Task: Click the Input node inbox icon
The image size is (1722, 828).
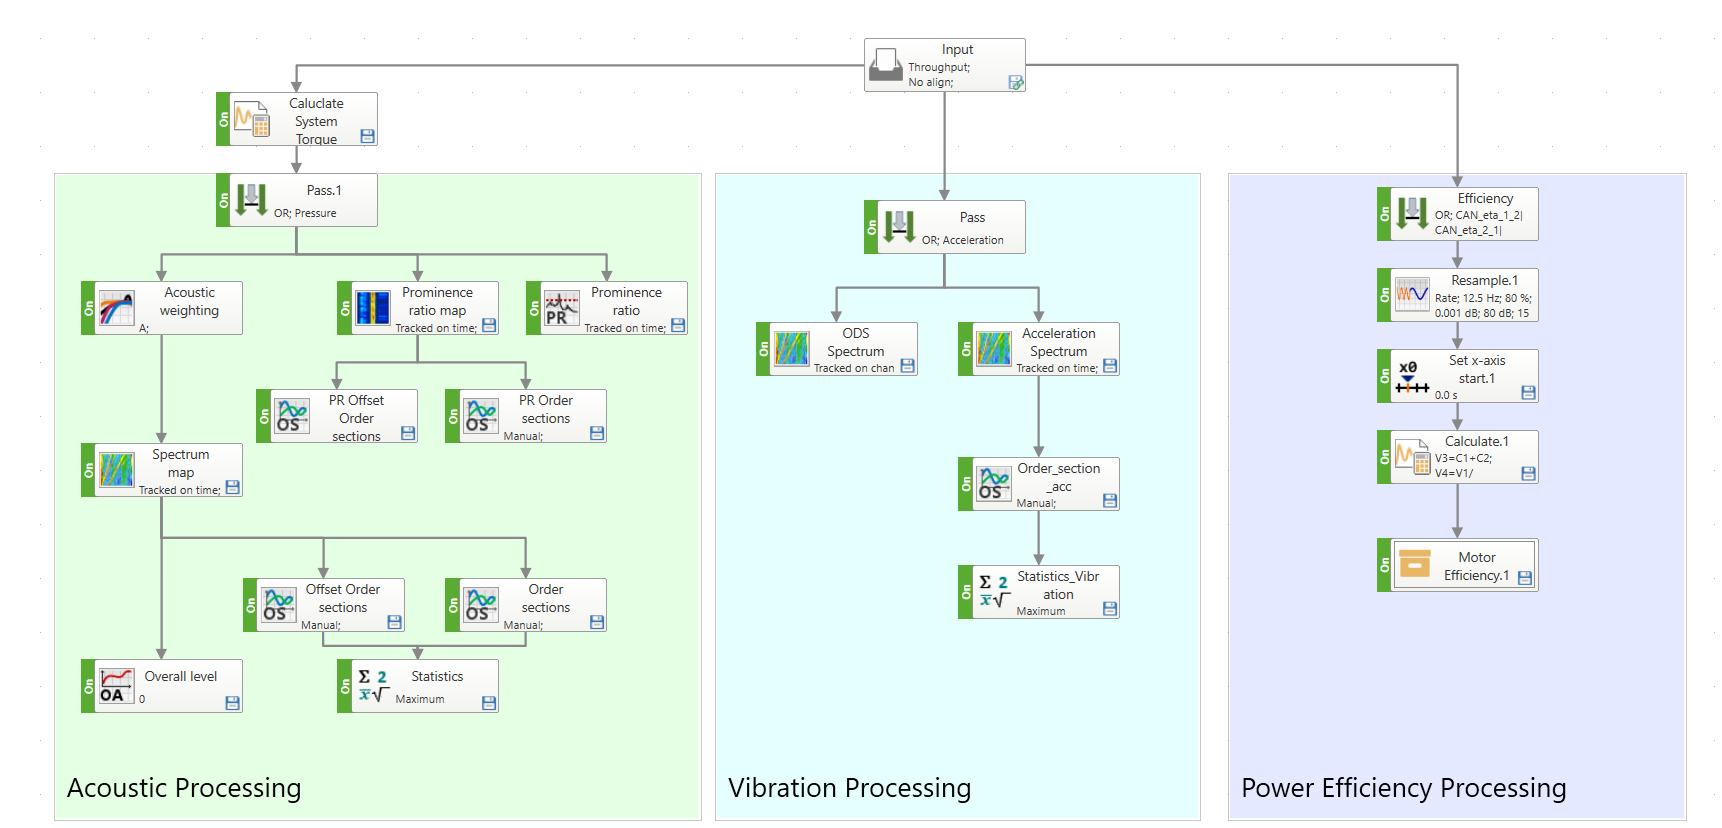Action: pyautogui.click(x=885, y=65)
